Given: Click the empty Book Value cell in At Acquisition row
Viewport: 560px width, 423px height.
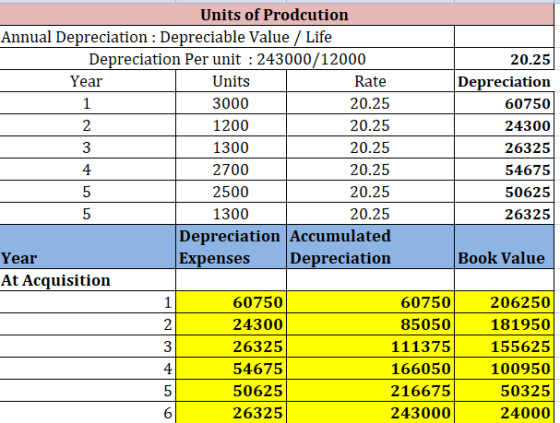Looking at the screenshot, I should (x=504, y=280).
